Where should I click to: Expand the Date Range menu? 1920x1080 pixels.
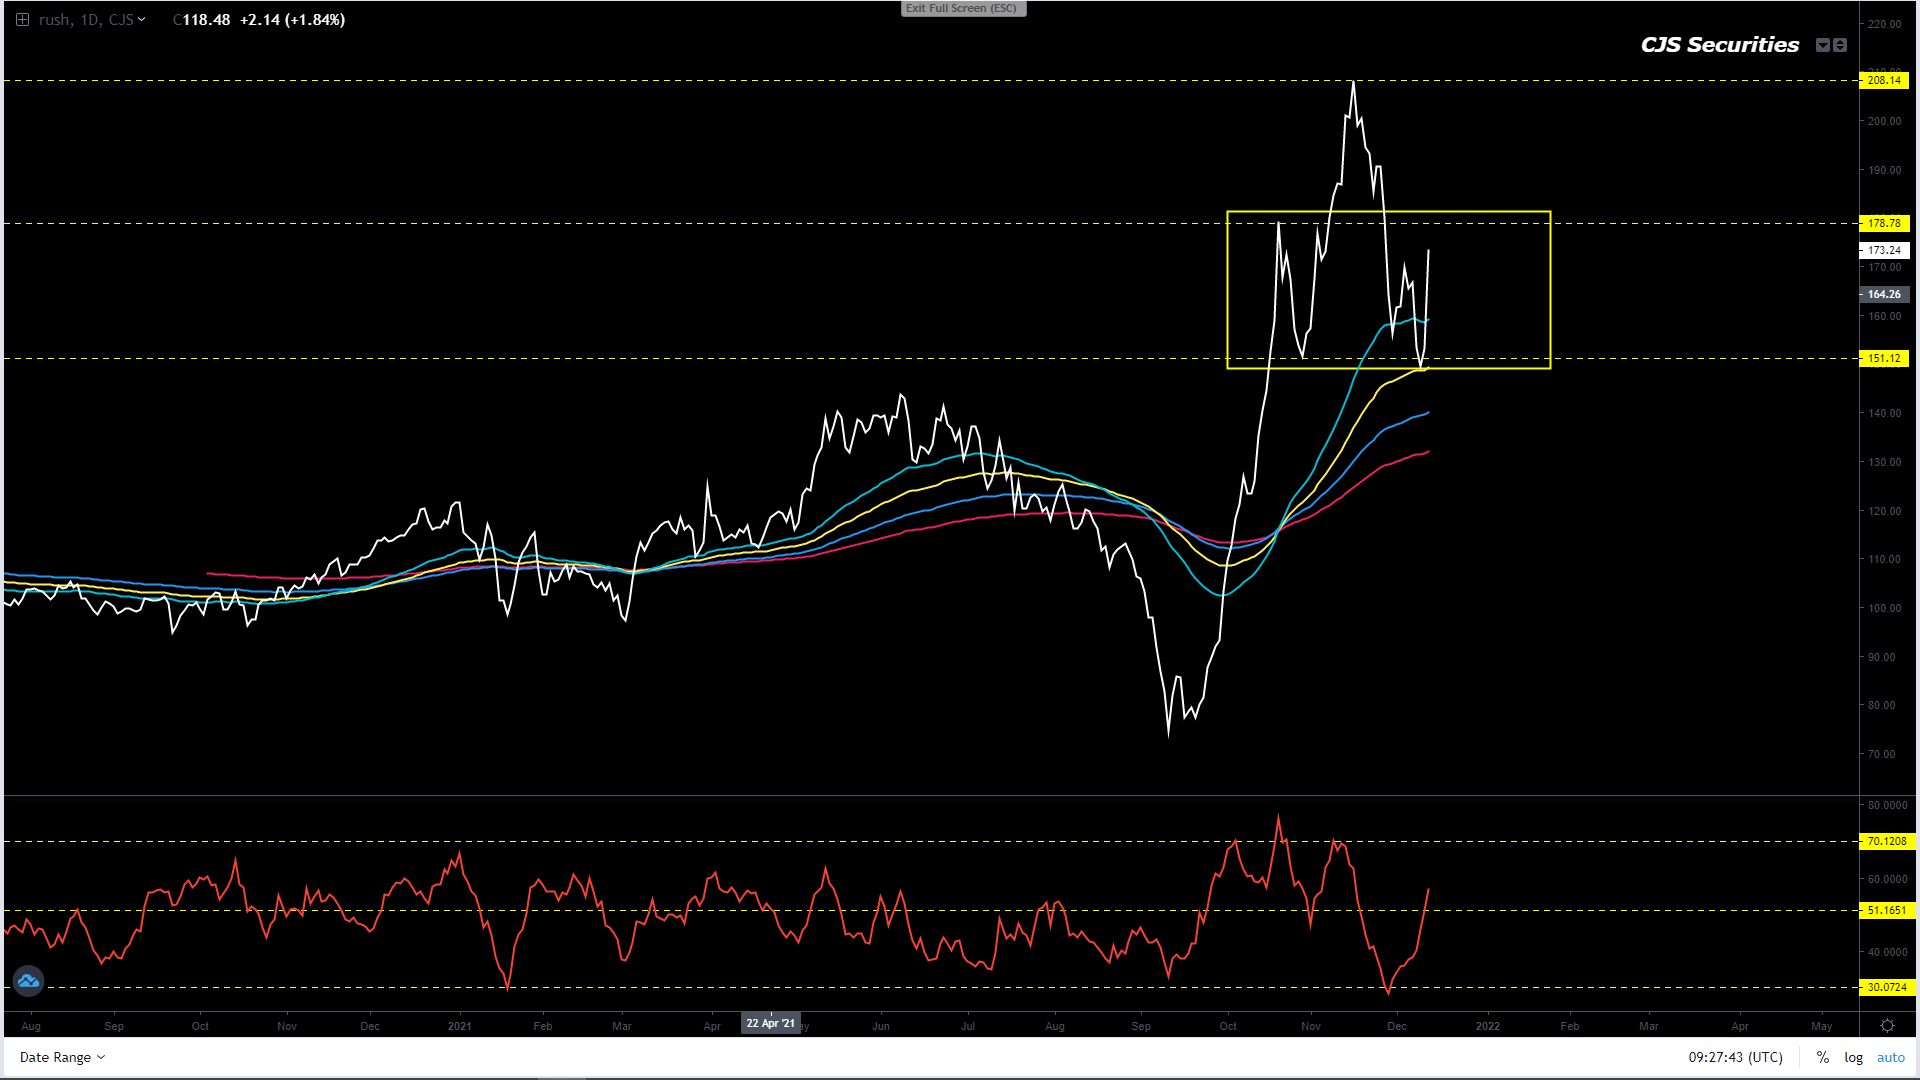pos(62,1057)
